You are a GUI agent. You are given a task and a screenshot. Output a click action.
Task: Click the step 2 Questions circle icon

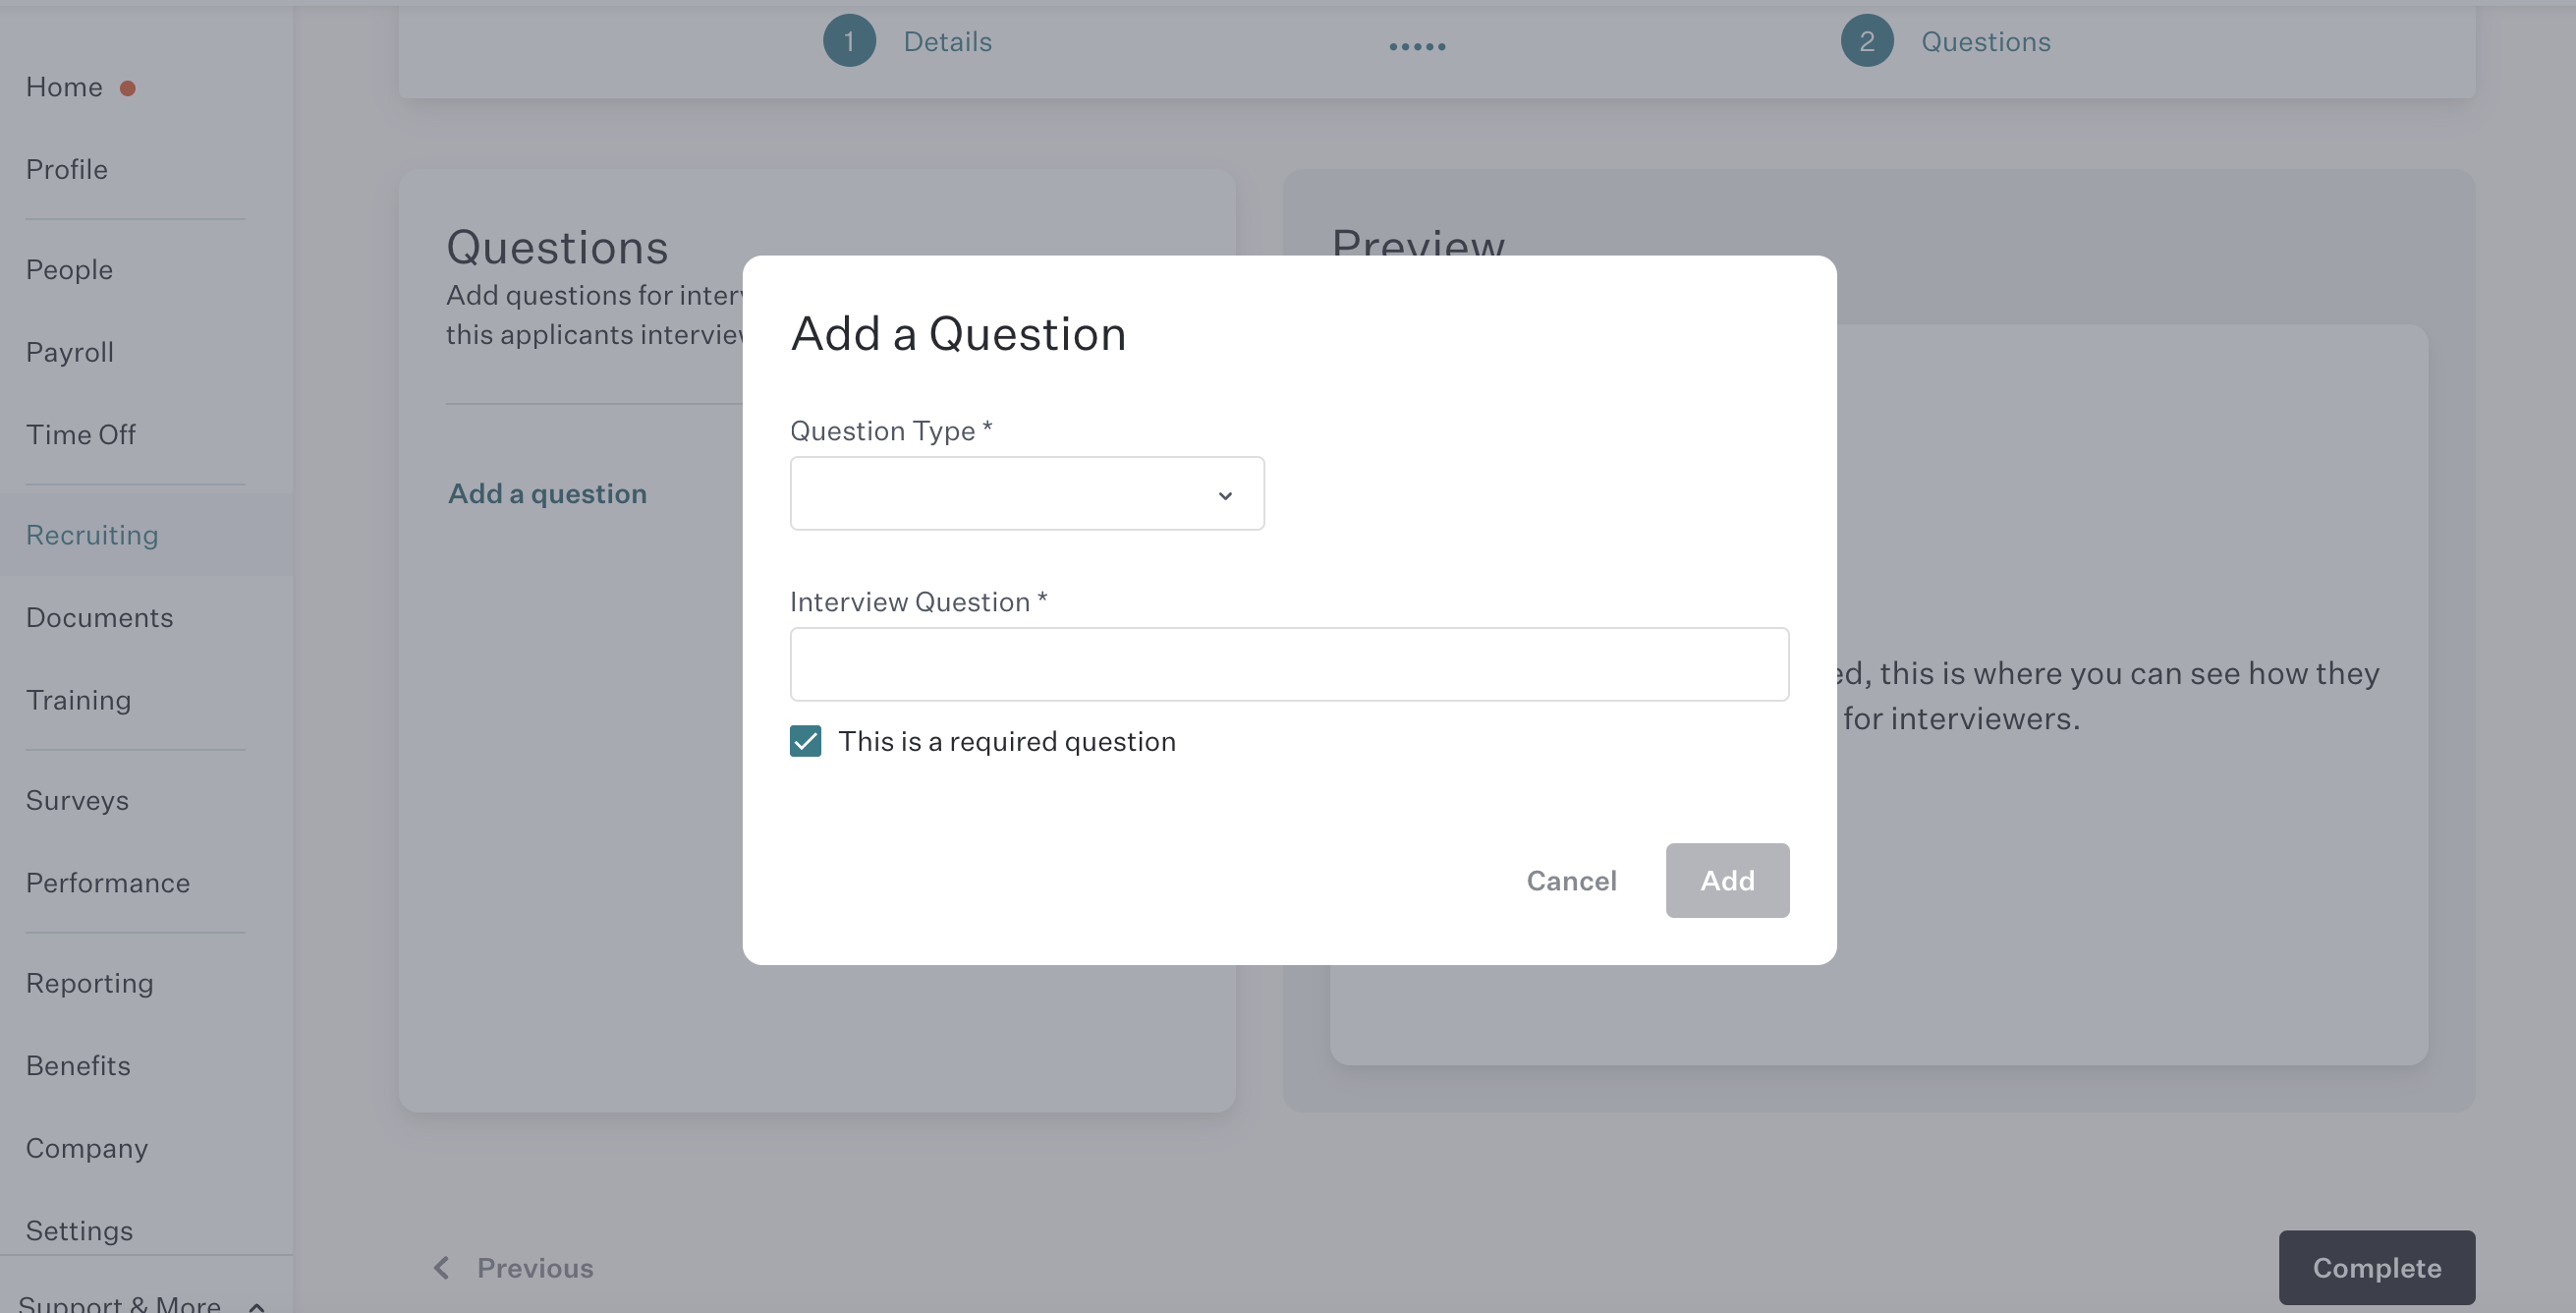(x=1866, y=41)
